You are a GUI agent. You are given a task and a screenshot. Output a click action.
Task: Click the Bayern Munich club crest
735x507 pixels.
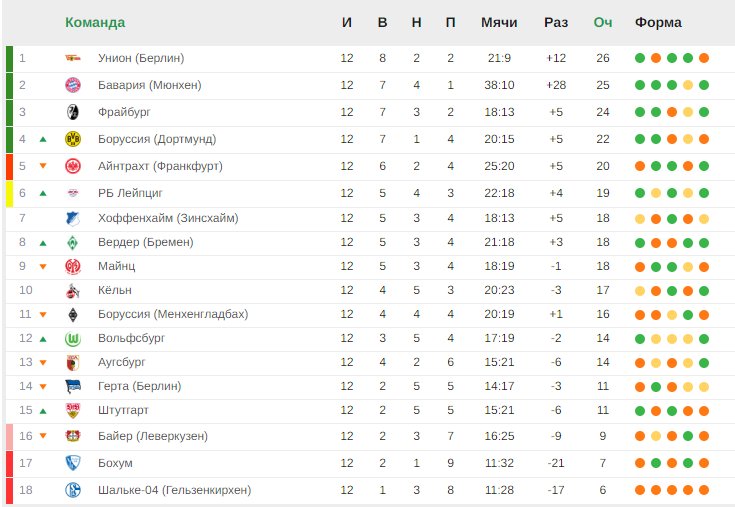click(x=73, y=85)
